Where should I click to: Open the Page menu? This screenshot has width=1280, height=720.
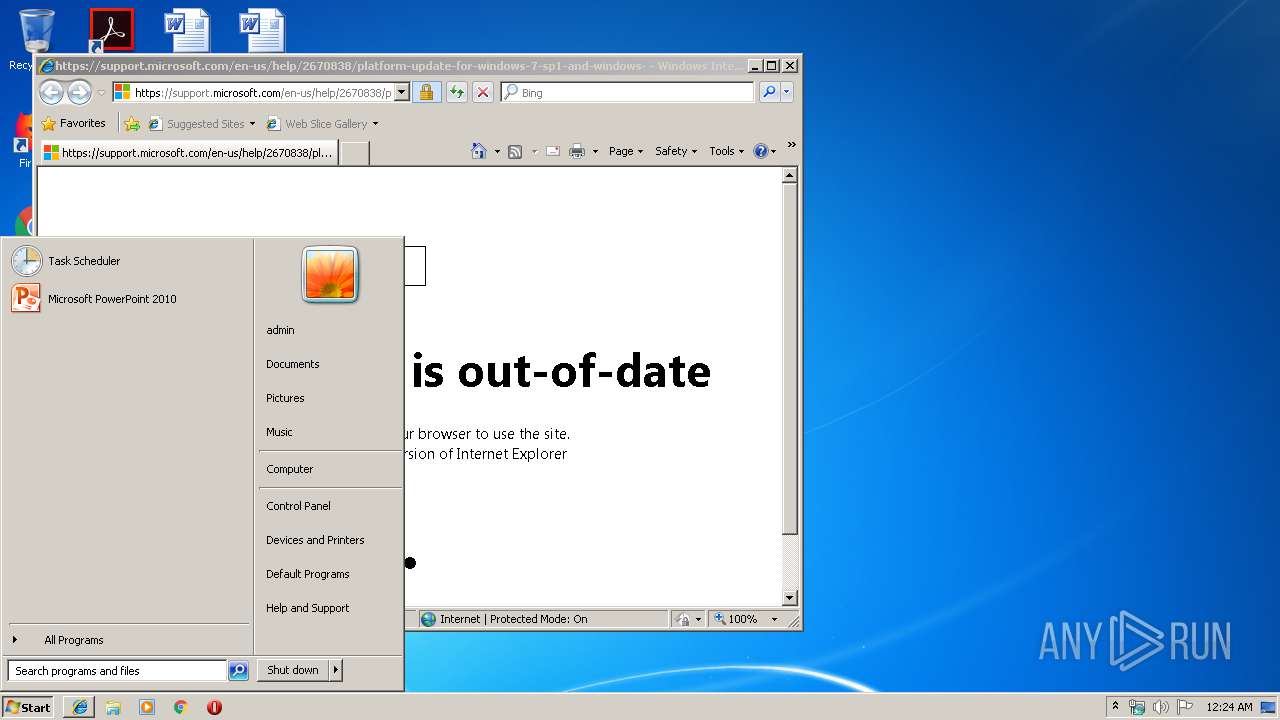tap(626, 151)
